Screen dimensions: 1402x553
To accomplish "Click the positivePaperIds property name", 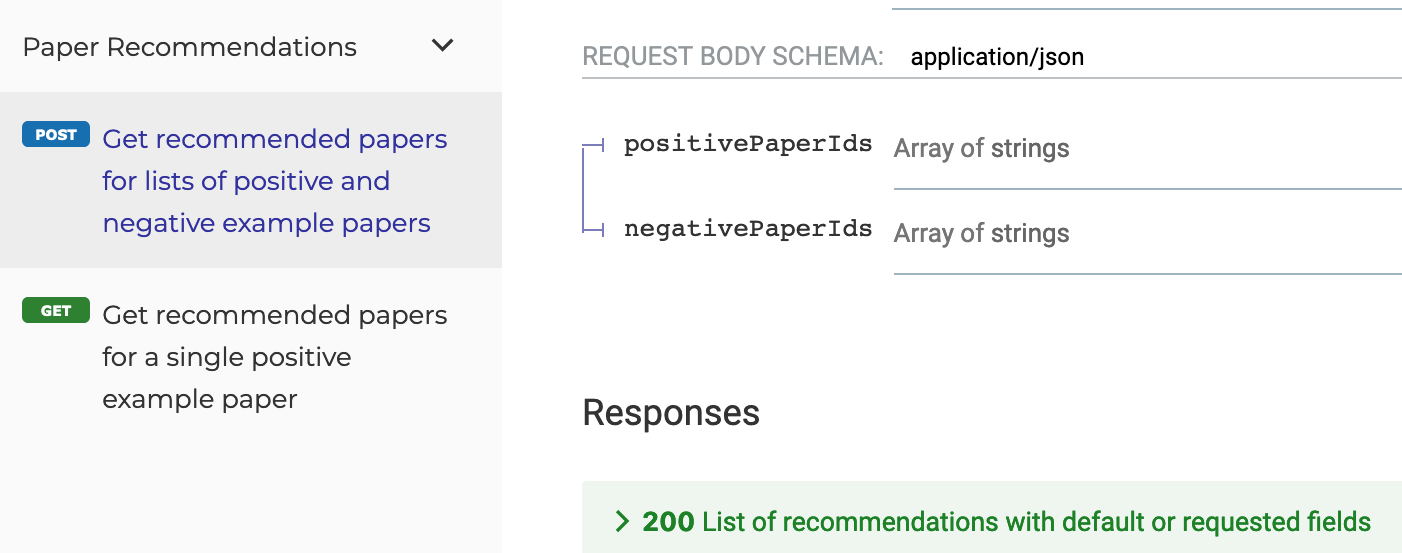I will 748,144.
